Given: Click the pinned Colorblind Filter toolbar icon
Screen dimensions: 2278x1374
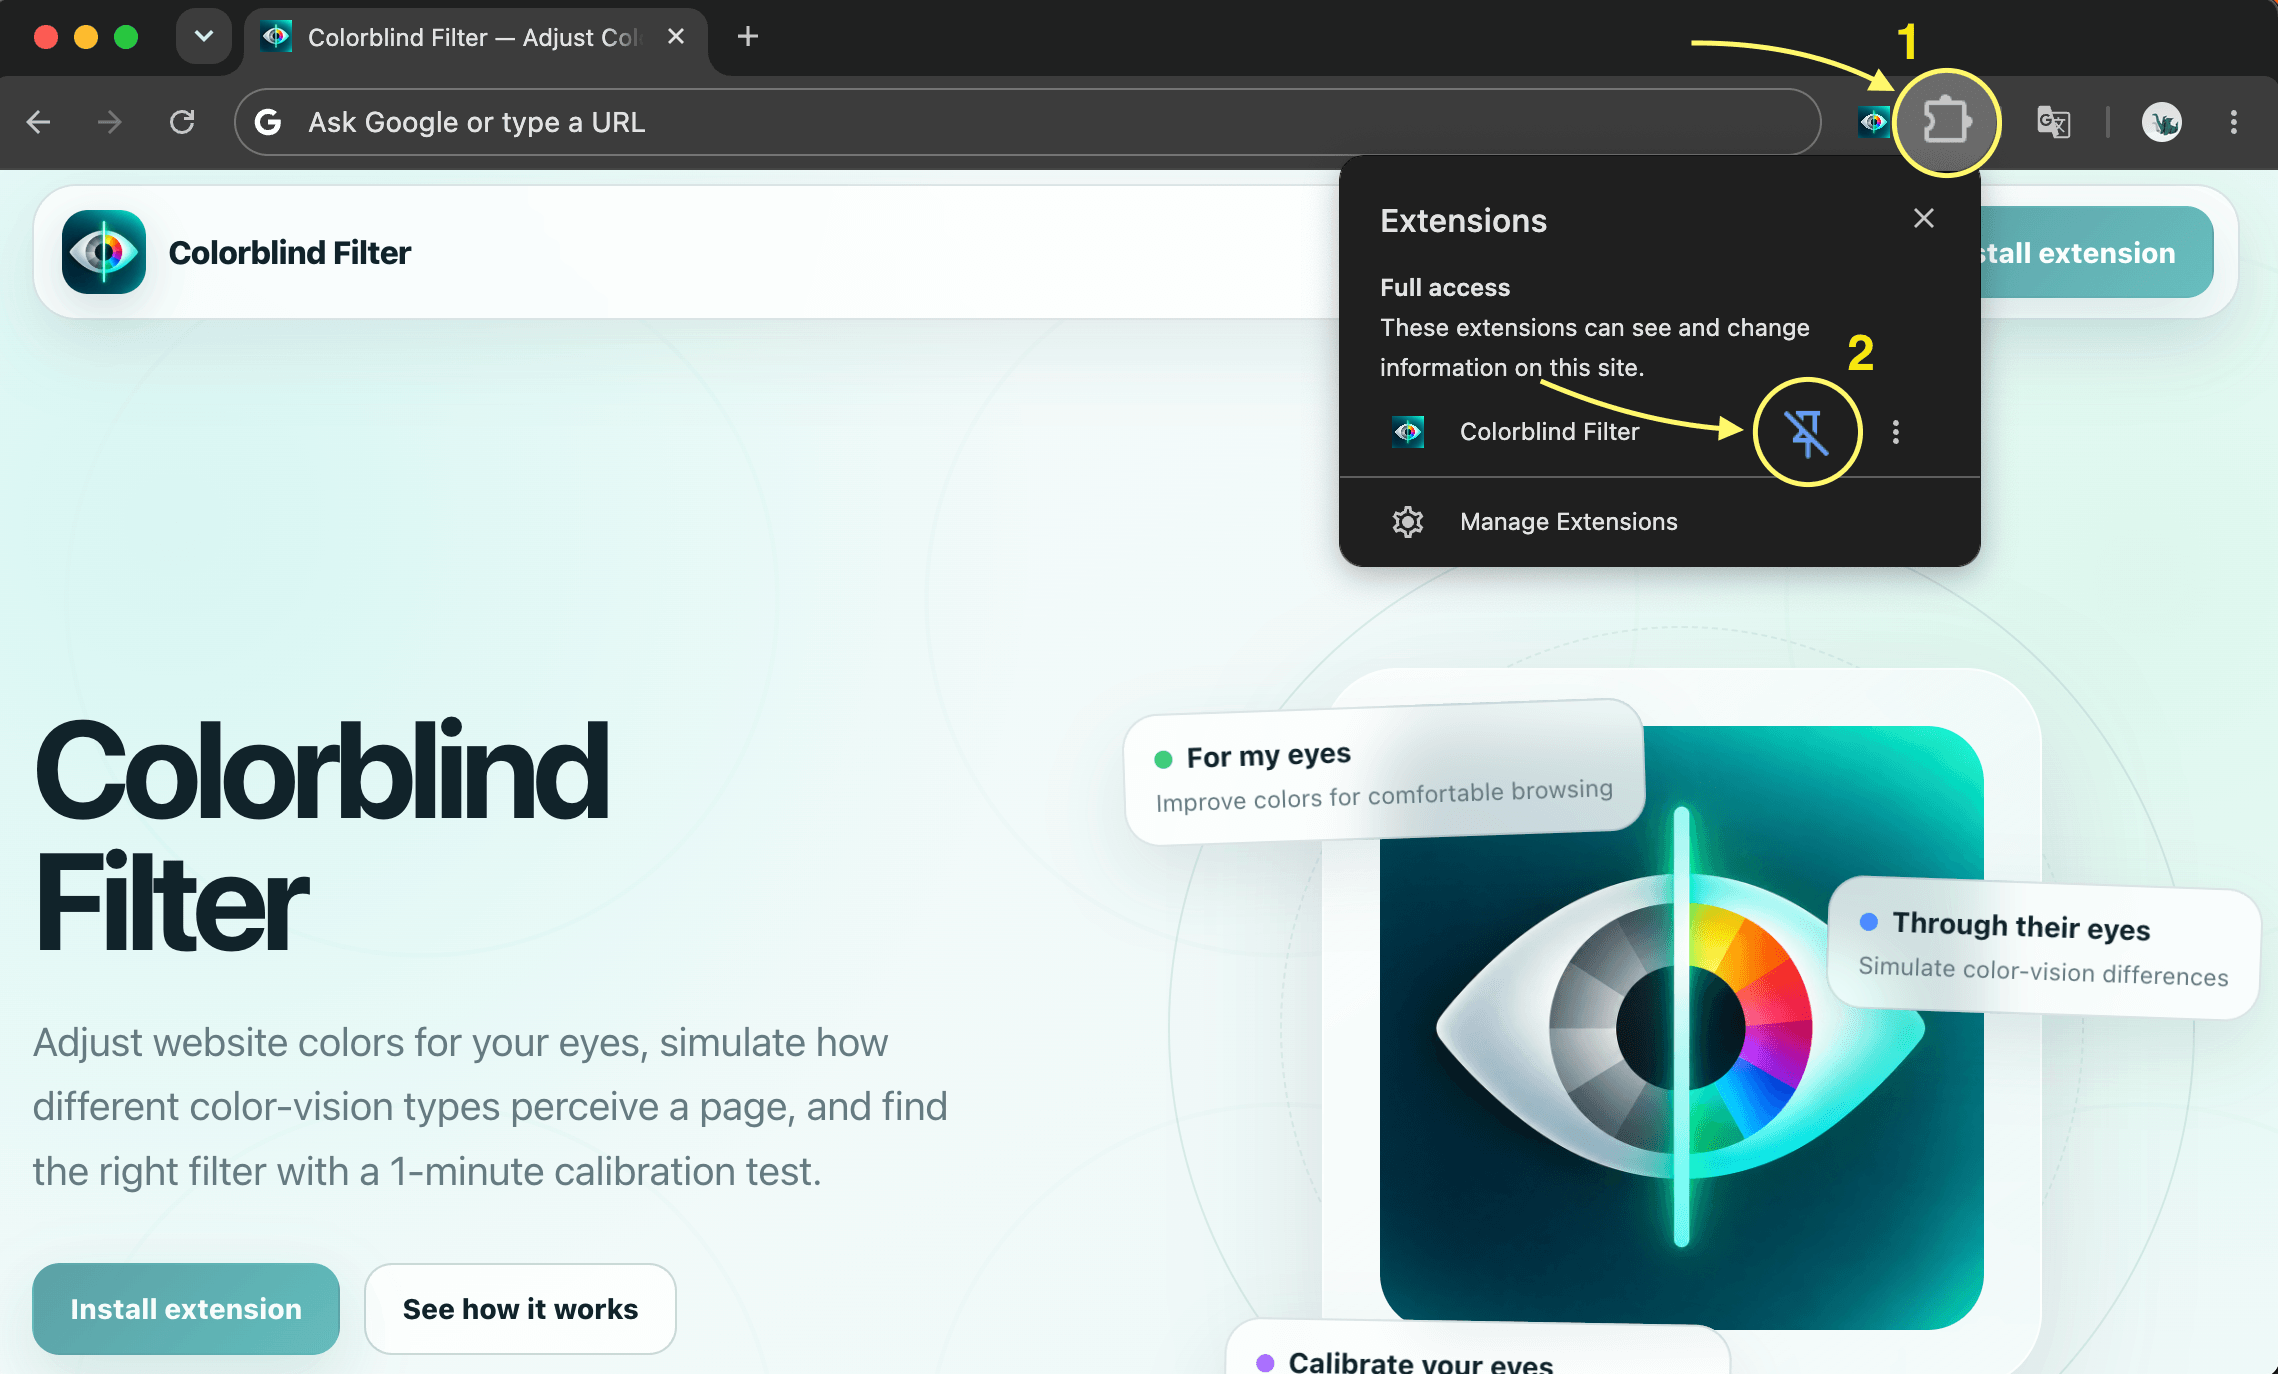Looking at the screenshot, I should click(1873, 122).
